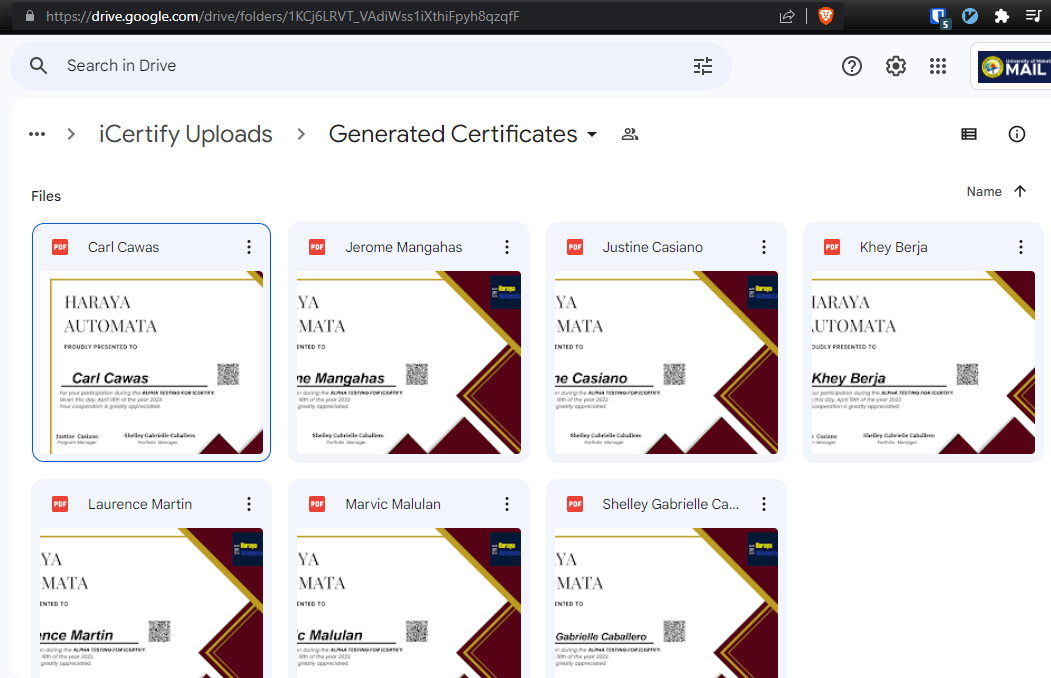1051x678 pixels.
Task: Open more actions for Marvic Malulan
Action: tap(507, 504)
